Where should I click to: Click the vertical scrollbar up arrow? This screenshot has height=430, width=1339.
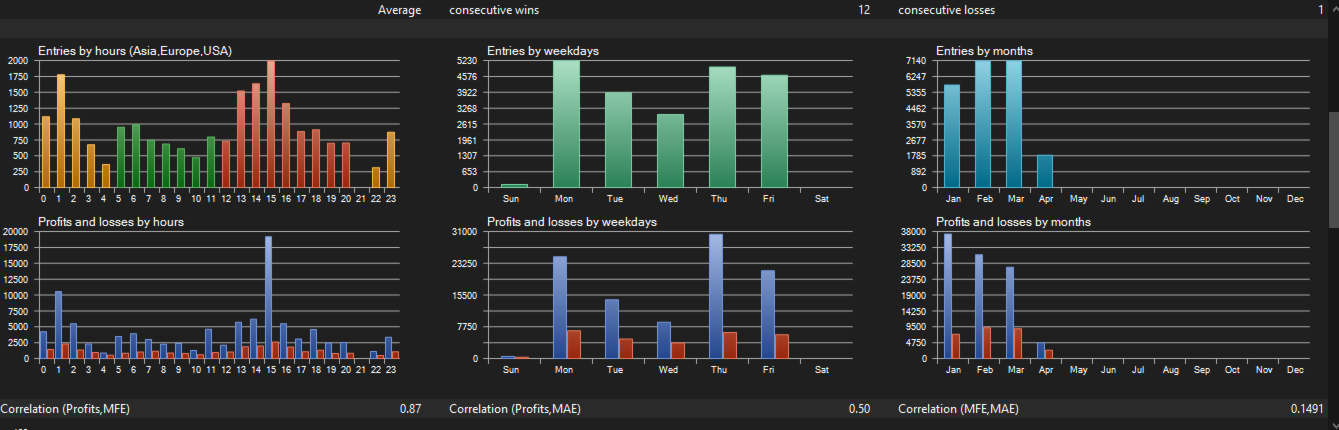1333,8
